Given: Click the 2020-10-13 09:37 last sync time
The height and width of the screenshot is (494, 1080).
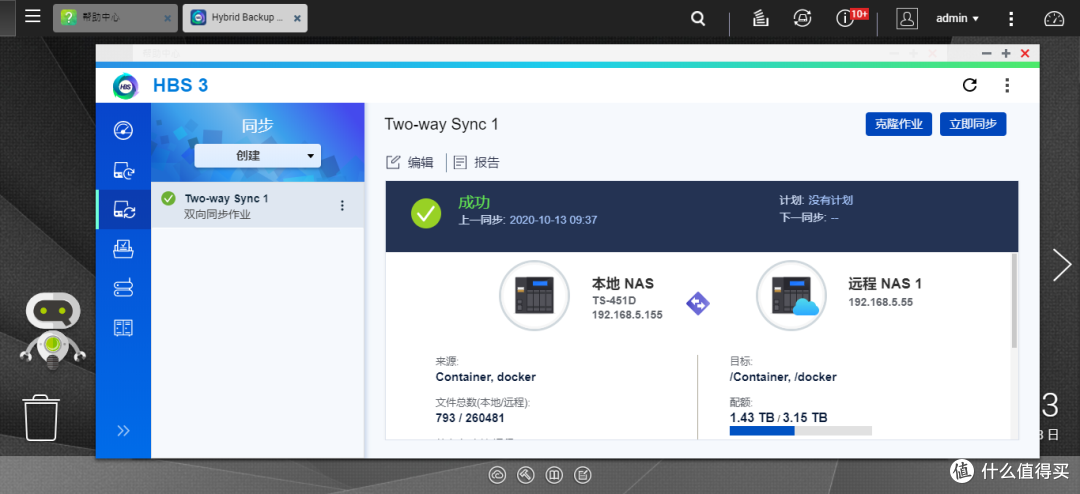Looking at the screenshot, I should [x=553, y=220].
